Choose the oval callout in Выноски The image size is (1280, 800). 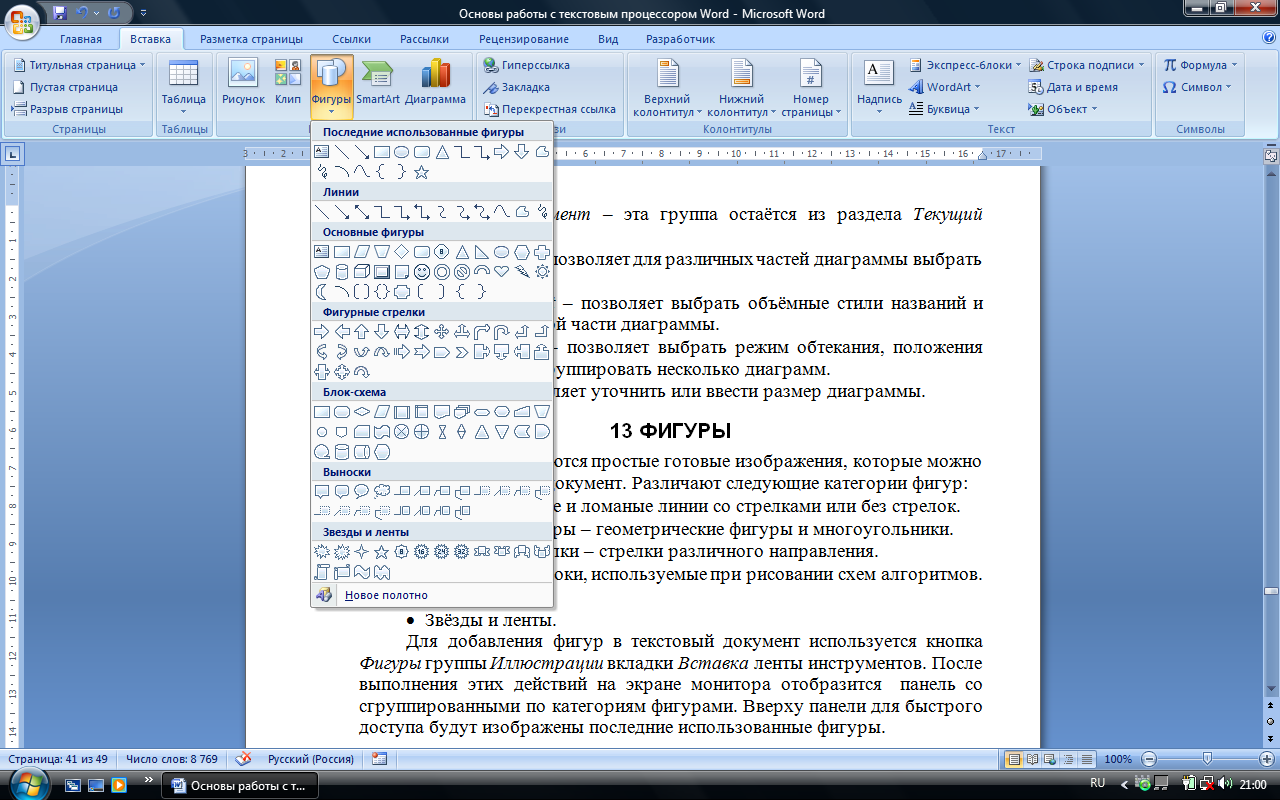[361, 491]
